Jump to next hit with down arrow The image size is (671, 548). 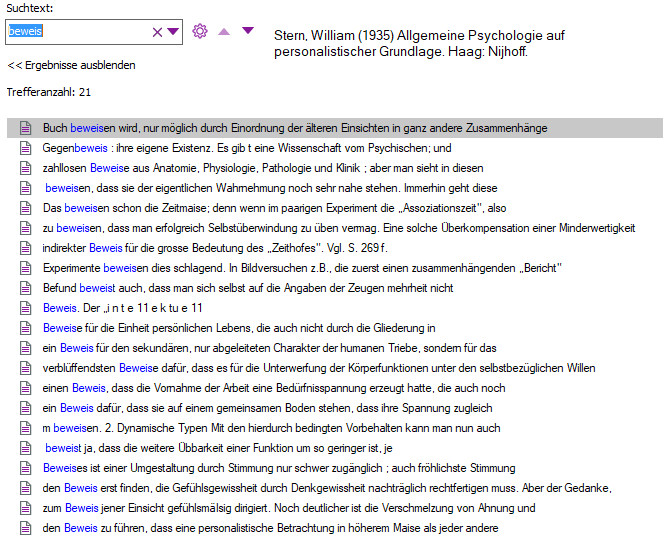[248, 30]
